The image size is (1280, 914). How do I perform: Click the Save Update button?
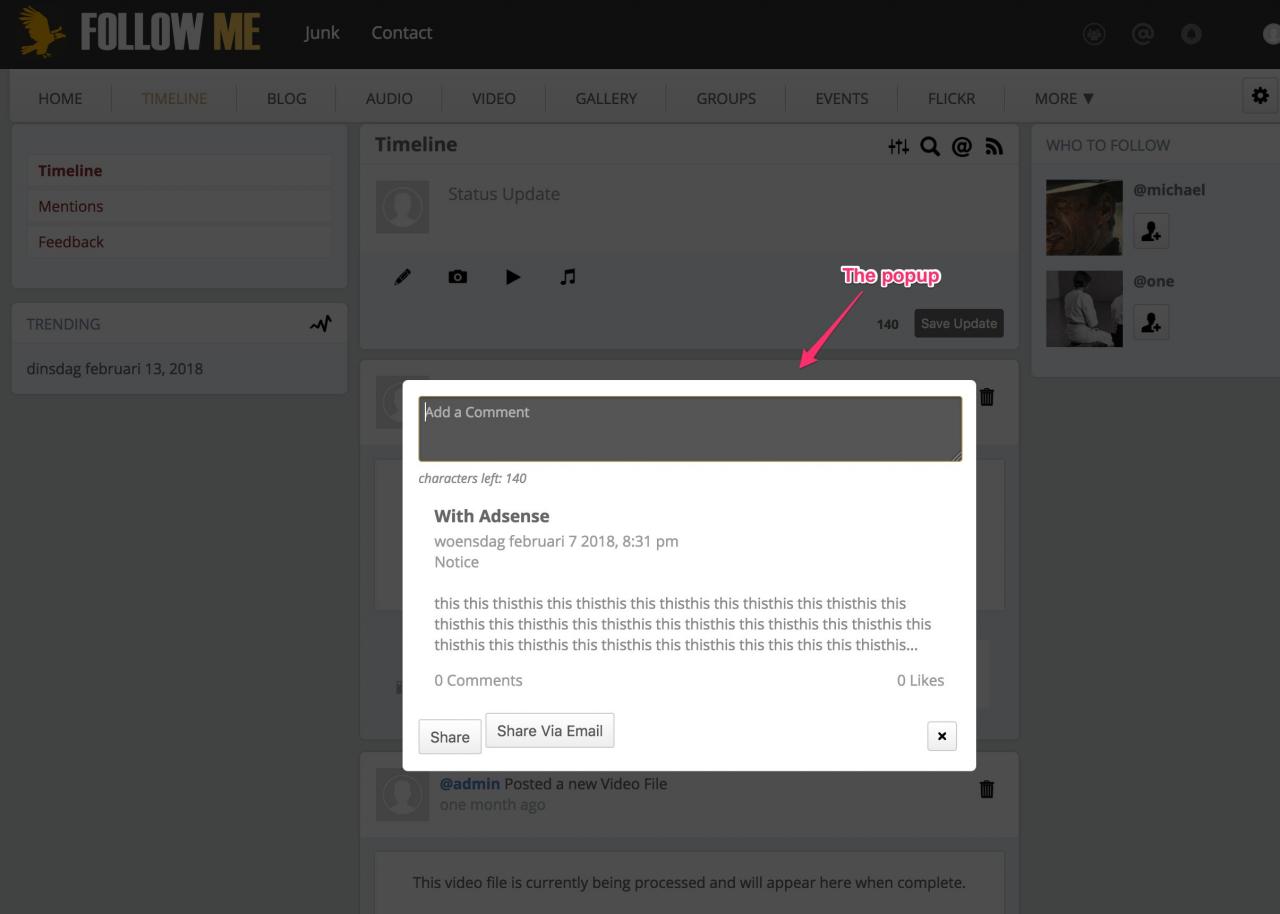tap(959, 323)
